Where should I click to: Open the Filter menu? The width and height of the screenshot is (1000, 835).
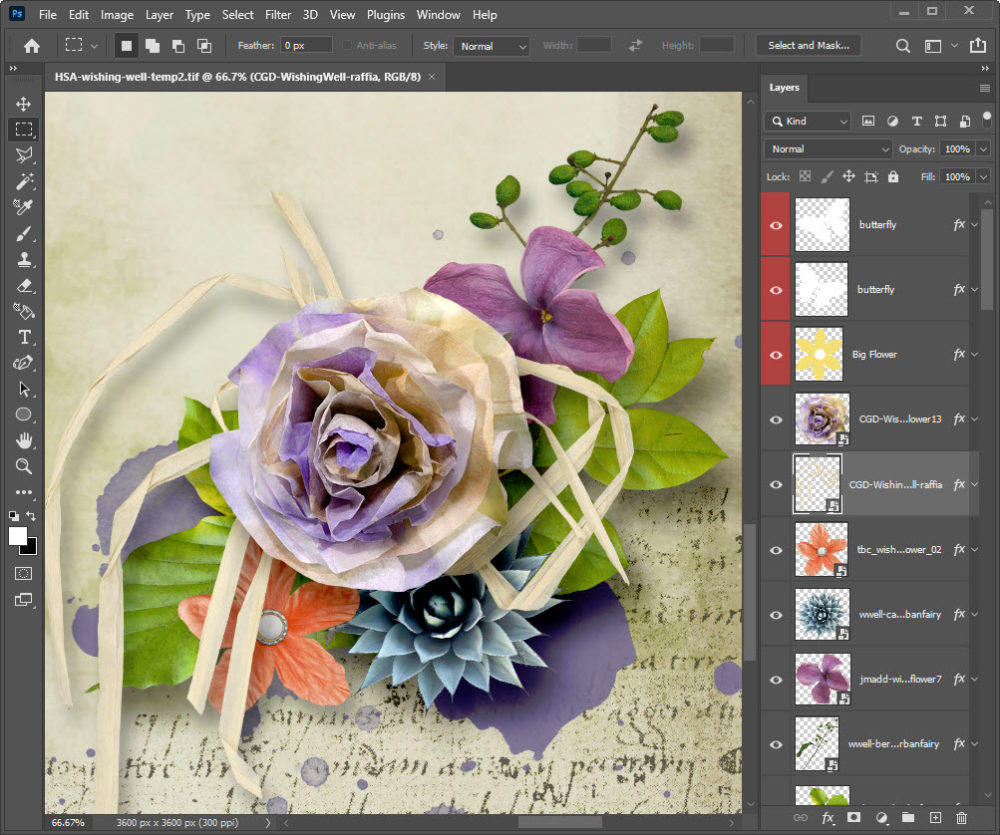pyautogui.click(x=278, y=15)
